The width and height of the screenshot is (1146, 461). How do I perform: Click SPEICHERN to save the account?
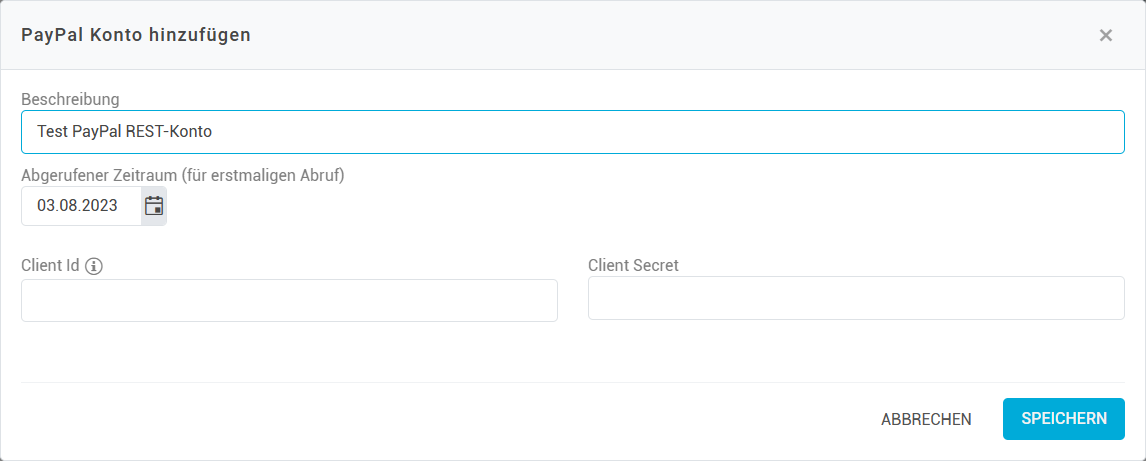point(1063,419)
